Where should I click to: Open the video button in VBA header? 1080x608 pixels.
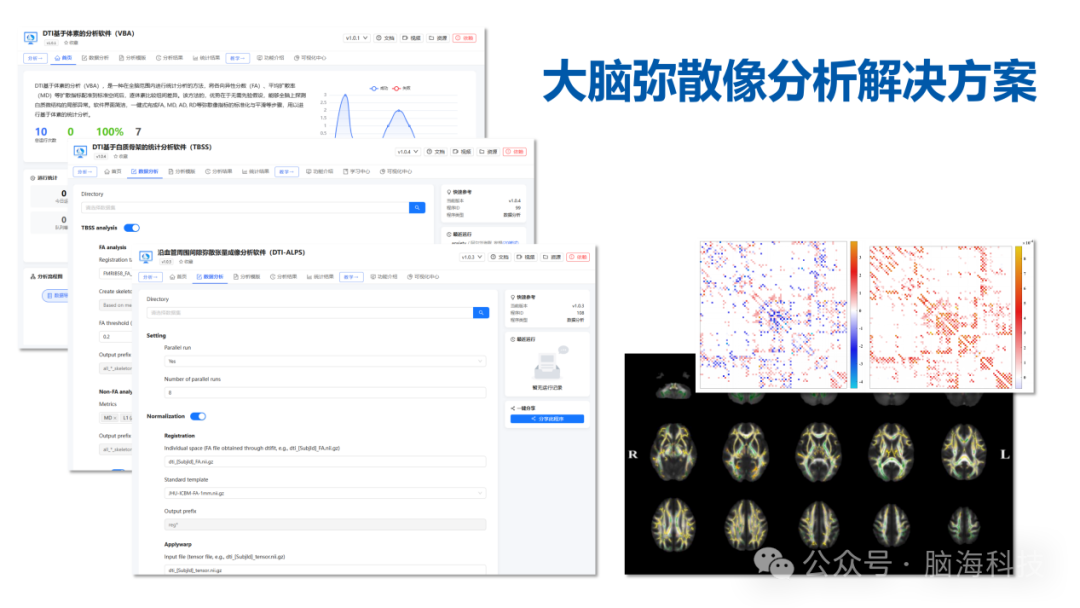412,38
